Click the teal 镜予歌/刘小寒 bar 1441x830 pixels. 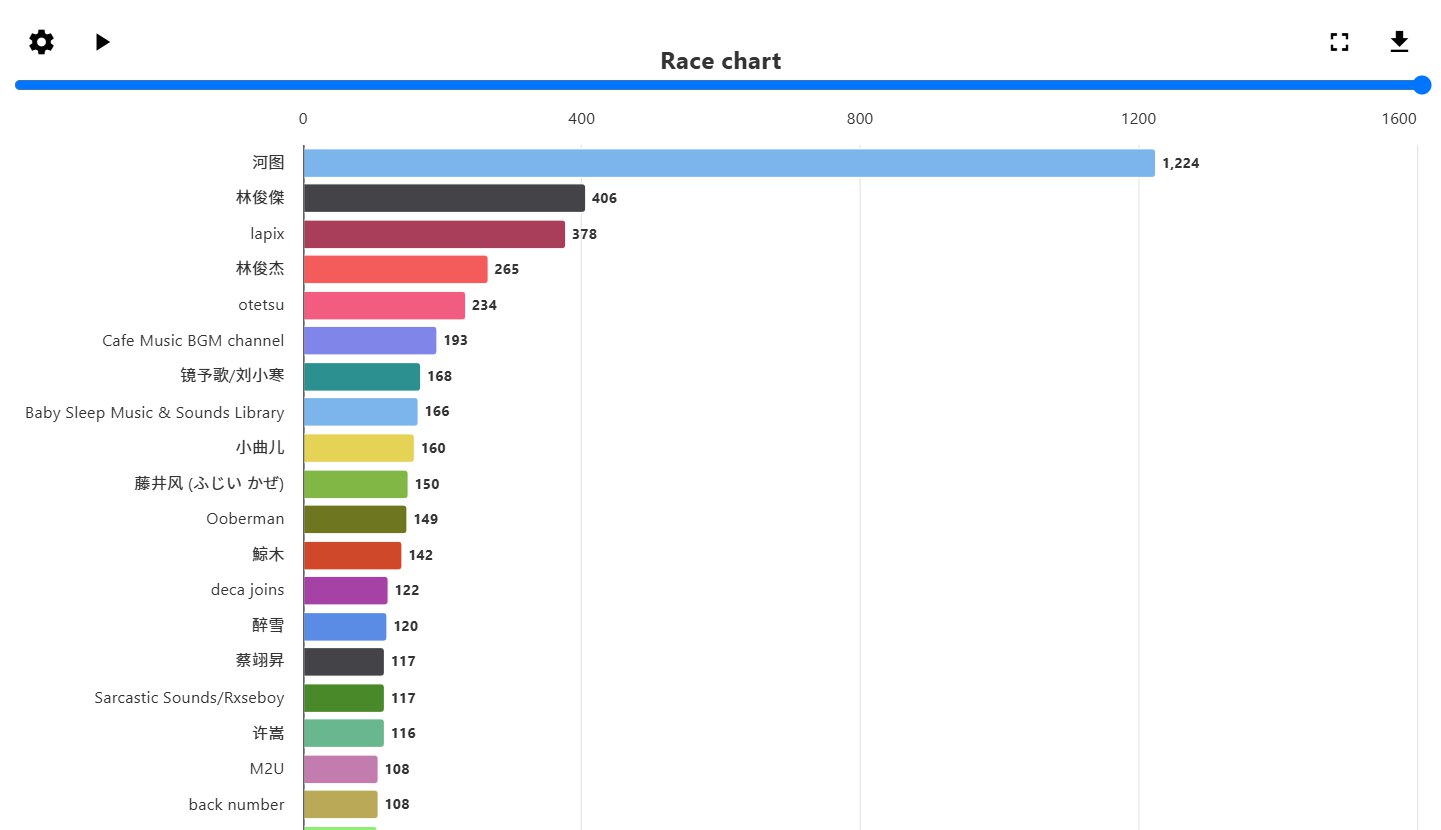(x=361, y=376)
